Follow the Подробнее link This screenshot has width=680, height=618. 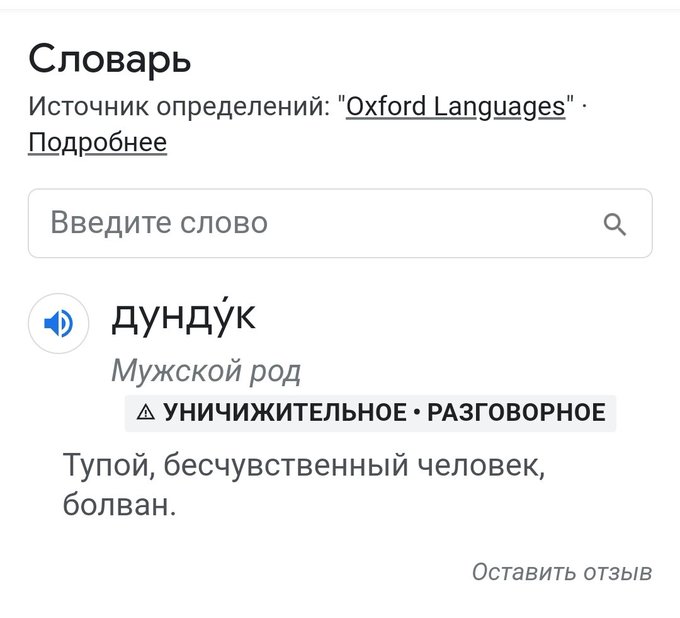point(97,143)
